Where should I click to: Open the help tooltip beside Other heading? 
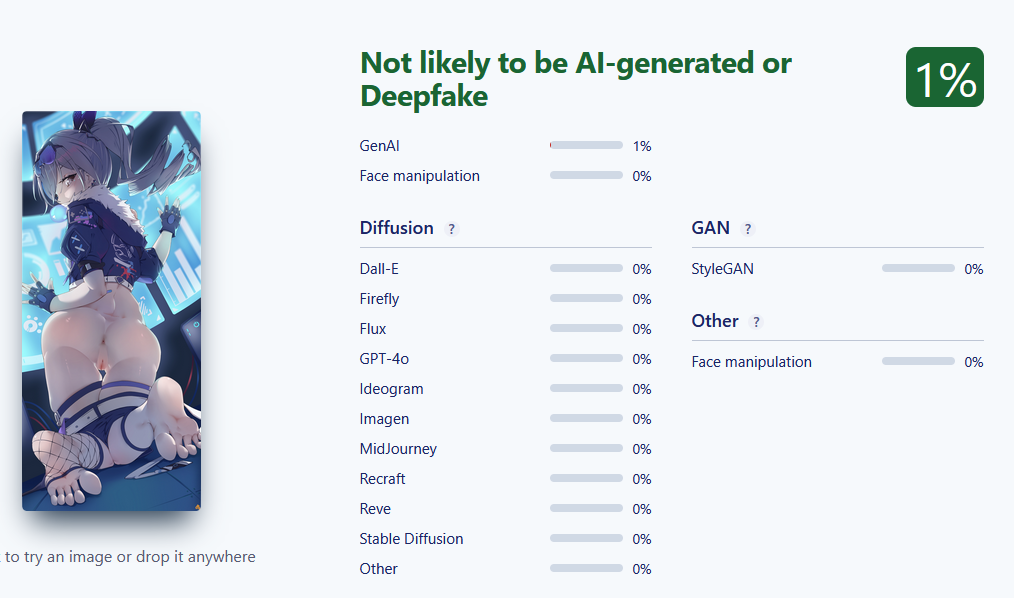[756, 322]
